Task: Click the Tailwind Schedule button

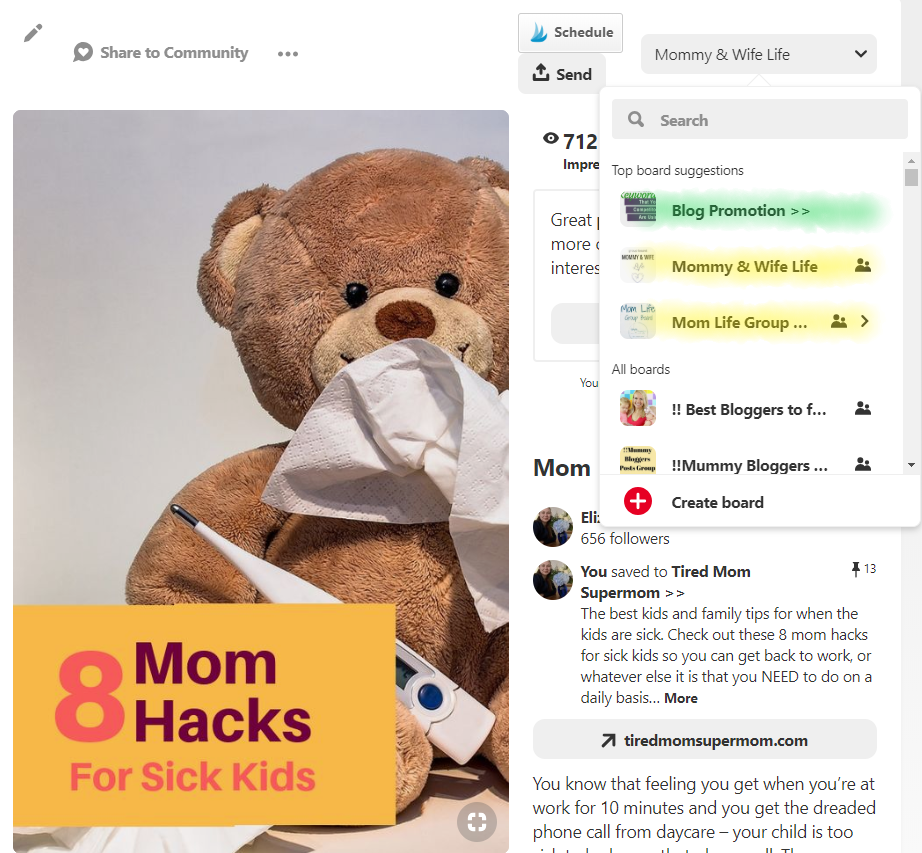Action: (570, 32)
